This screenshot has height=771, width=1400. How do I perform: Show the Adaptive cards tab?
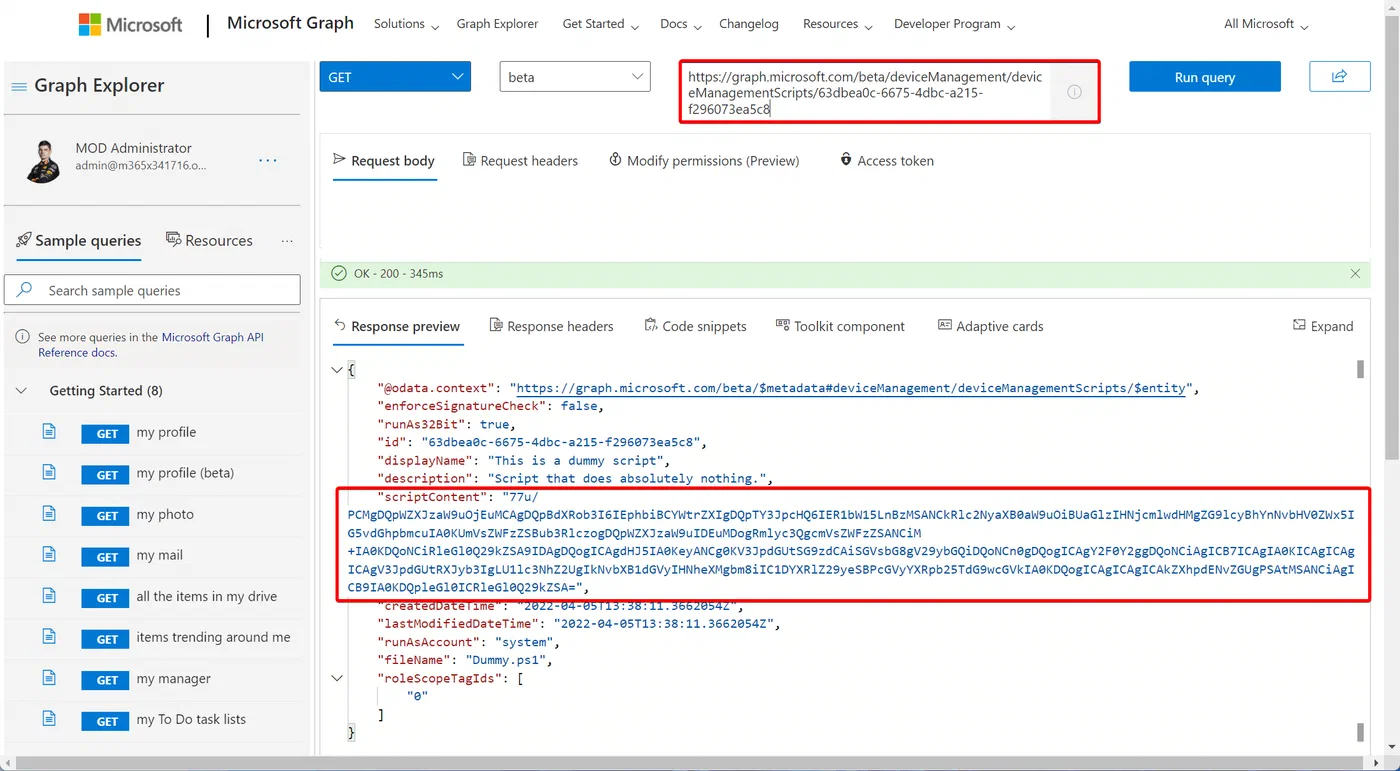coord(990,326)
